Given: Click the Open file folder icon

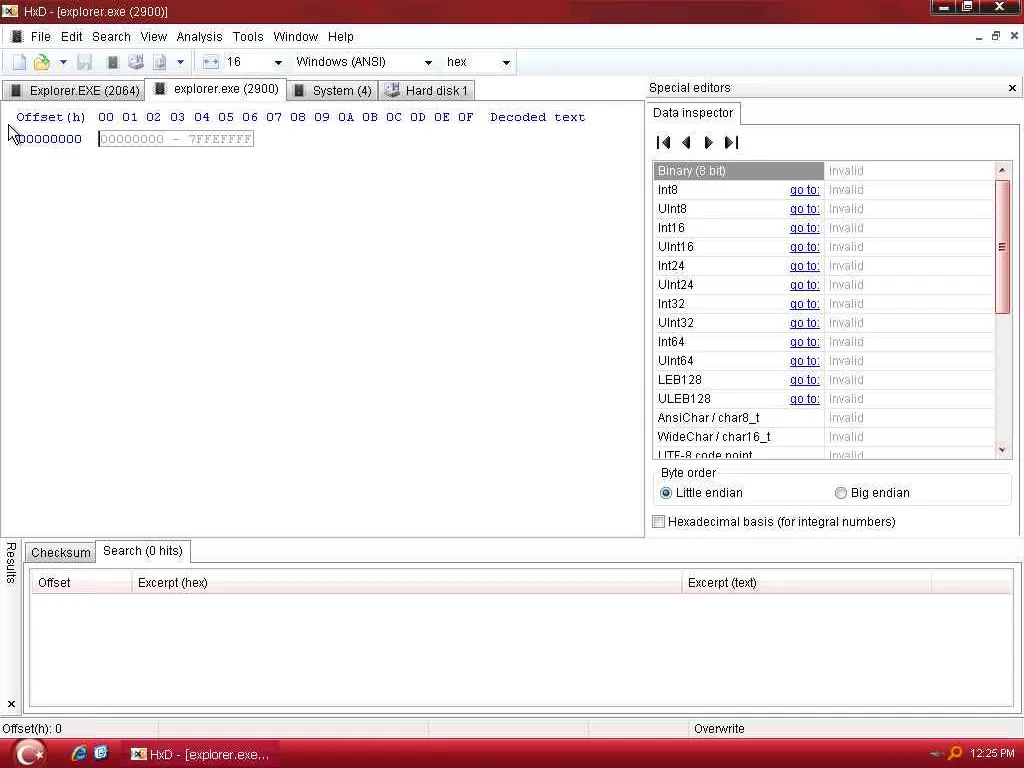Looking at the screenshot, I should coord(42,62).
